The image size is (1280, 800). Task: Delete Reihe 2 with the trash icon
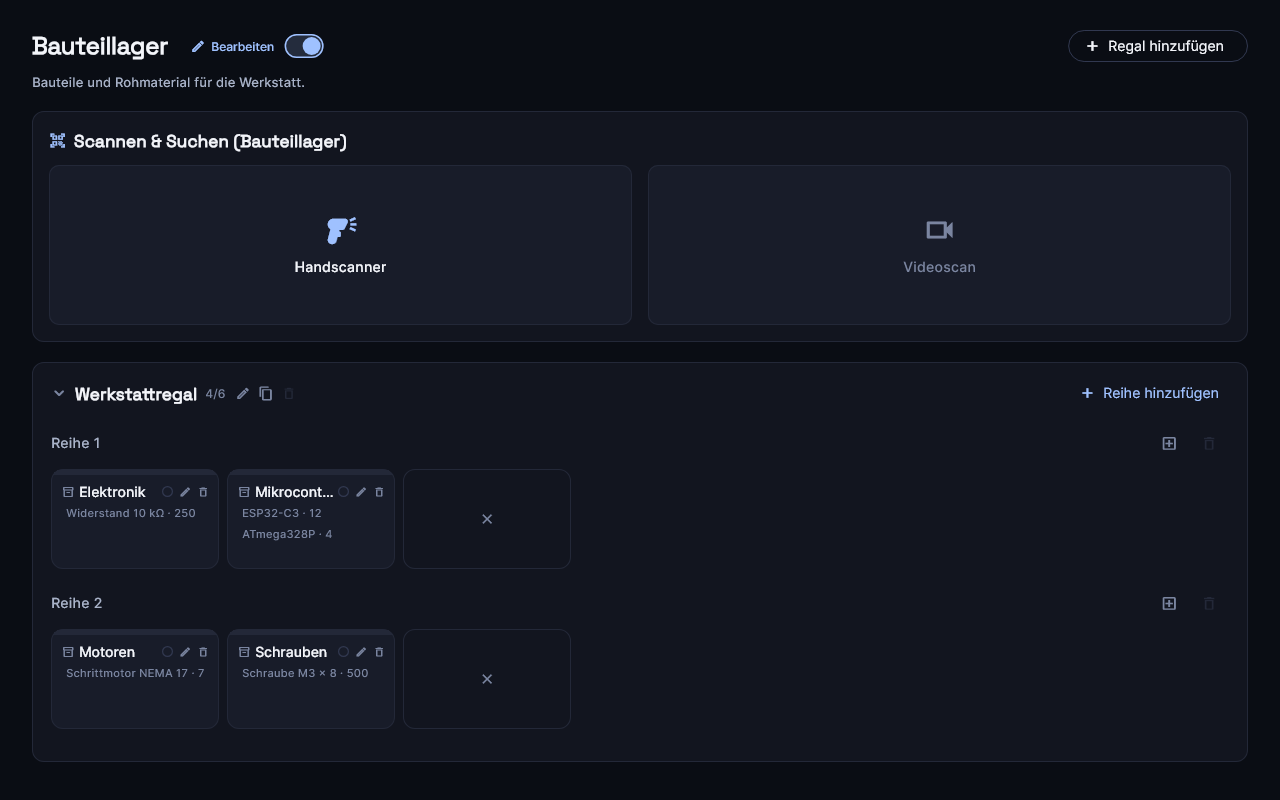[x=1209, y=603]
